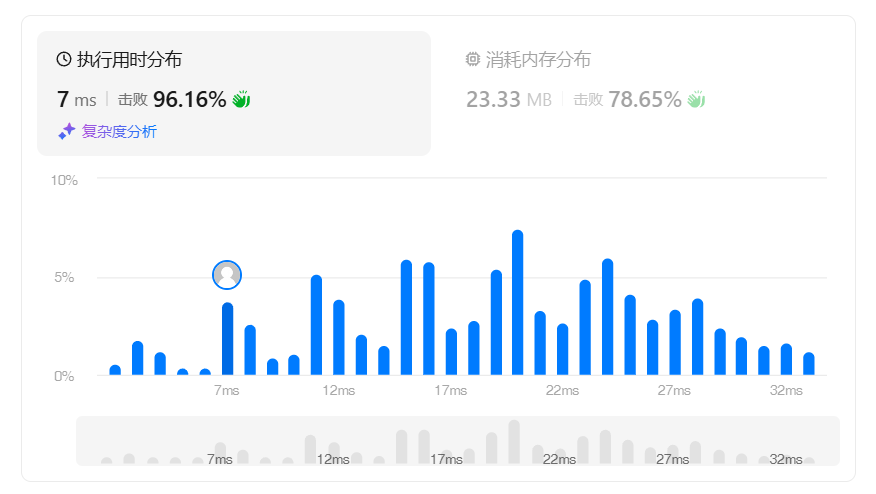Click the 0% y-axis label
Viewport: 876px width, 494px height.
coord(64,376)
